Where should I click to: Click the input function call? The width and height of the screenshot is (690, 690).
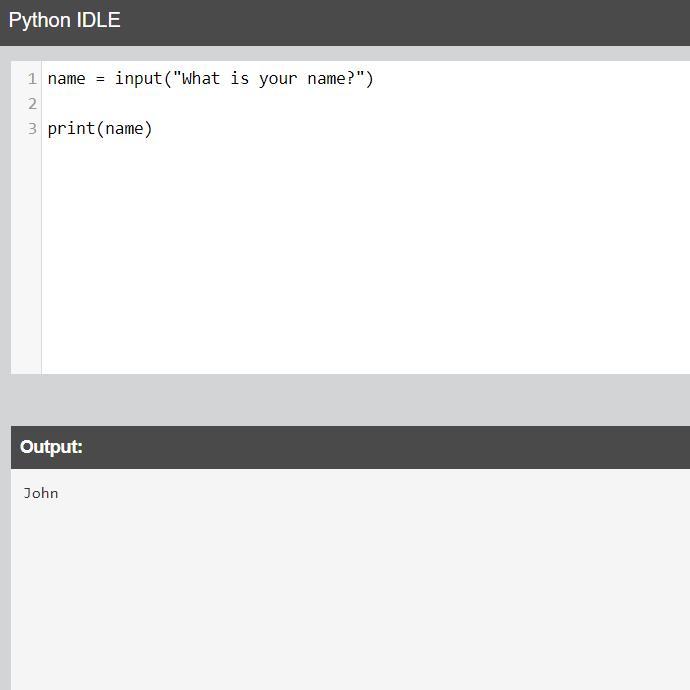tap(138, 79)
